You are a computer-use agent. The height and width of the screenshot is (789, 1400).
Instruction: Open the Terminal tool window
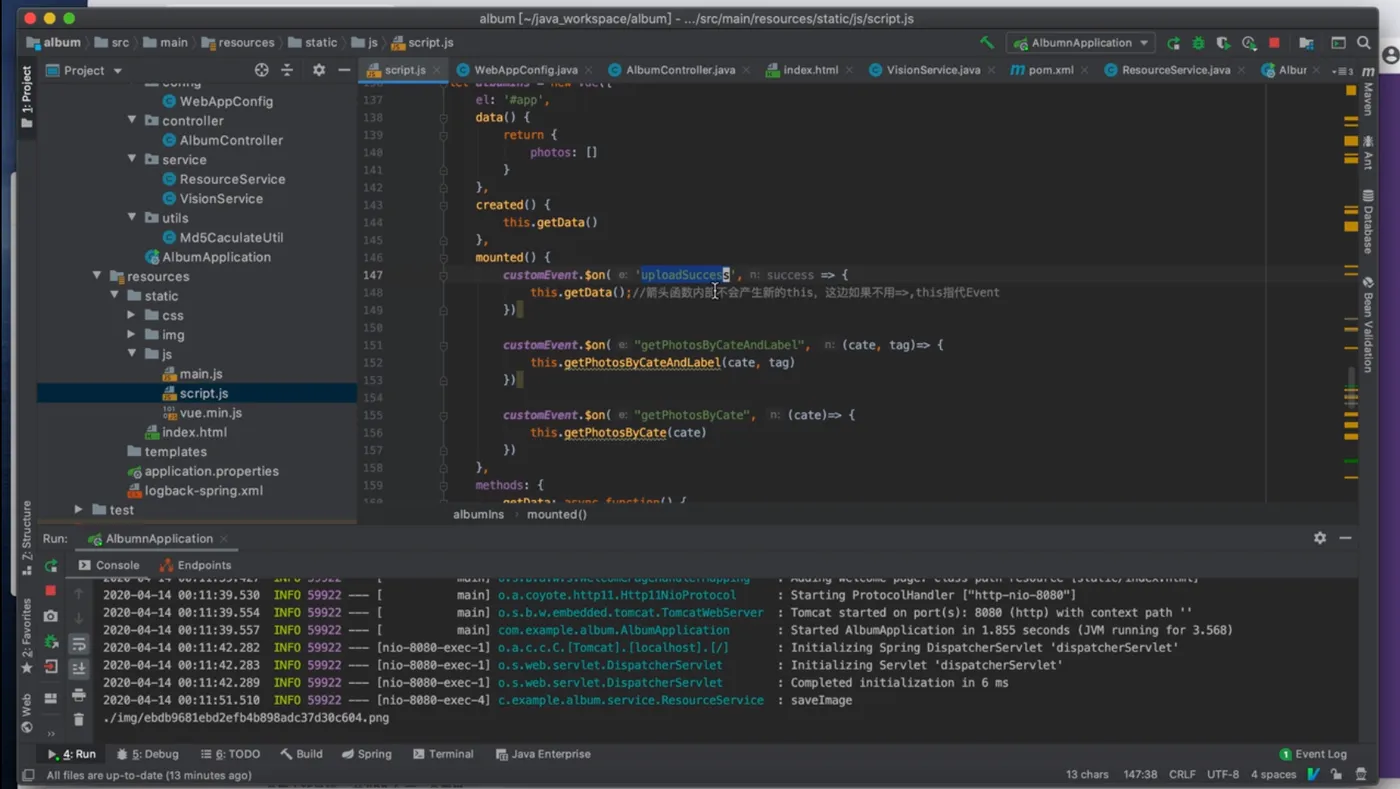[442, 754]
